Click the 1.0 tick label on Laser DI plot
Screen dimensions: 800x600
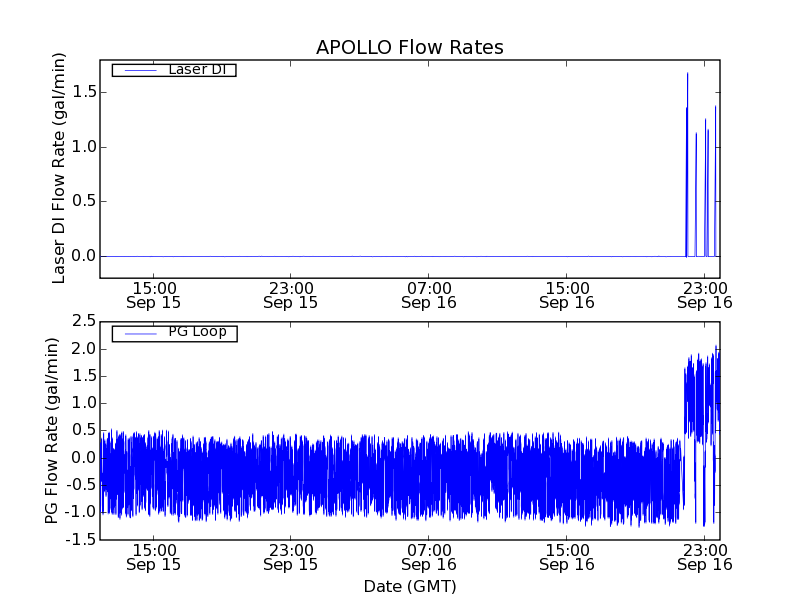[84, 147]
